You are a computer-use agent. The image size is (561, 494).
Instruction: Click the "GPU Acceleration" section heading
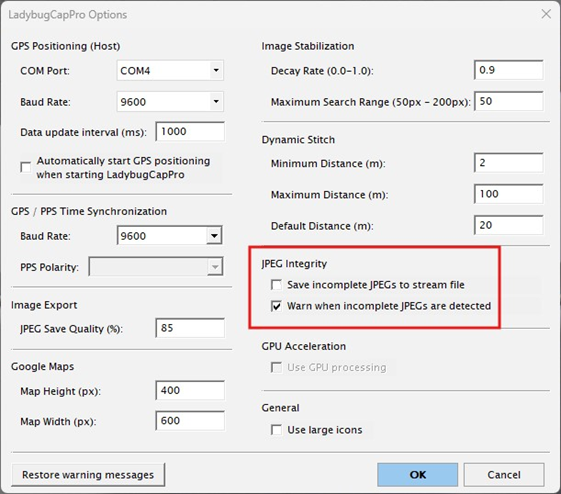303,346
